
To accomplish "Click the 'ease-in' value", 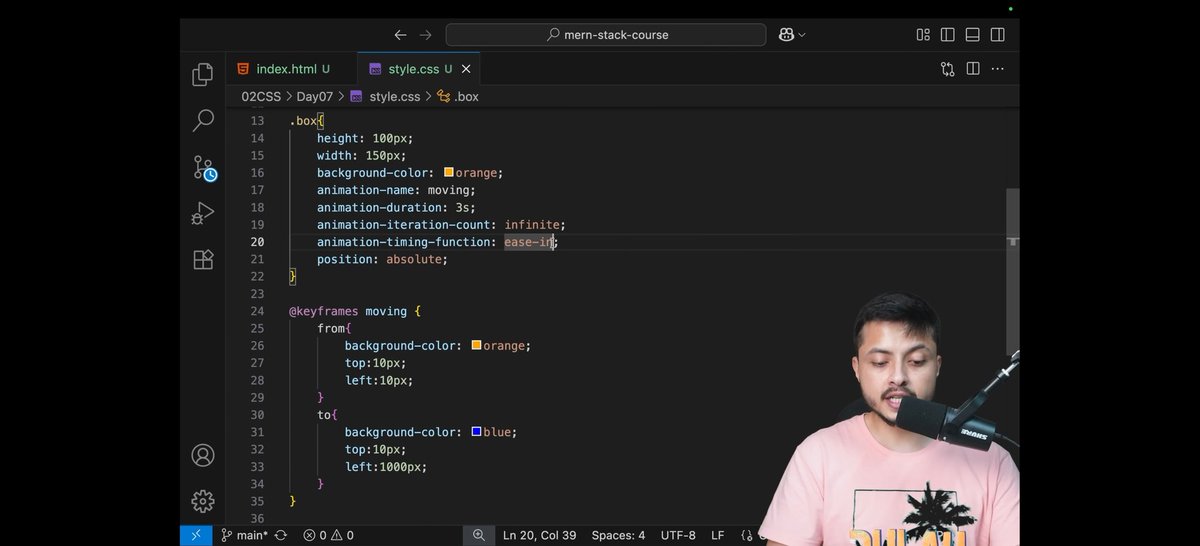I will click(528, 242).
